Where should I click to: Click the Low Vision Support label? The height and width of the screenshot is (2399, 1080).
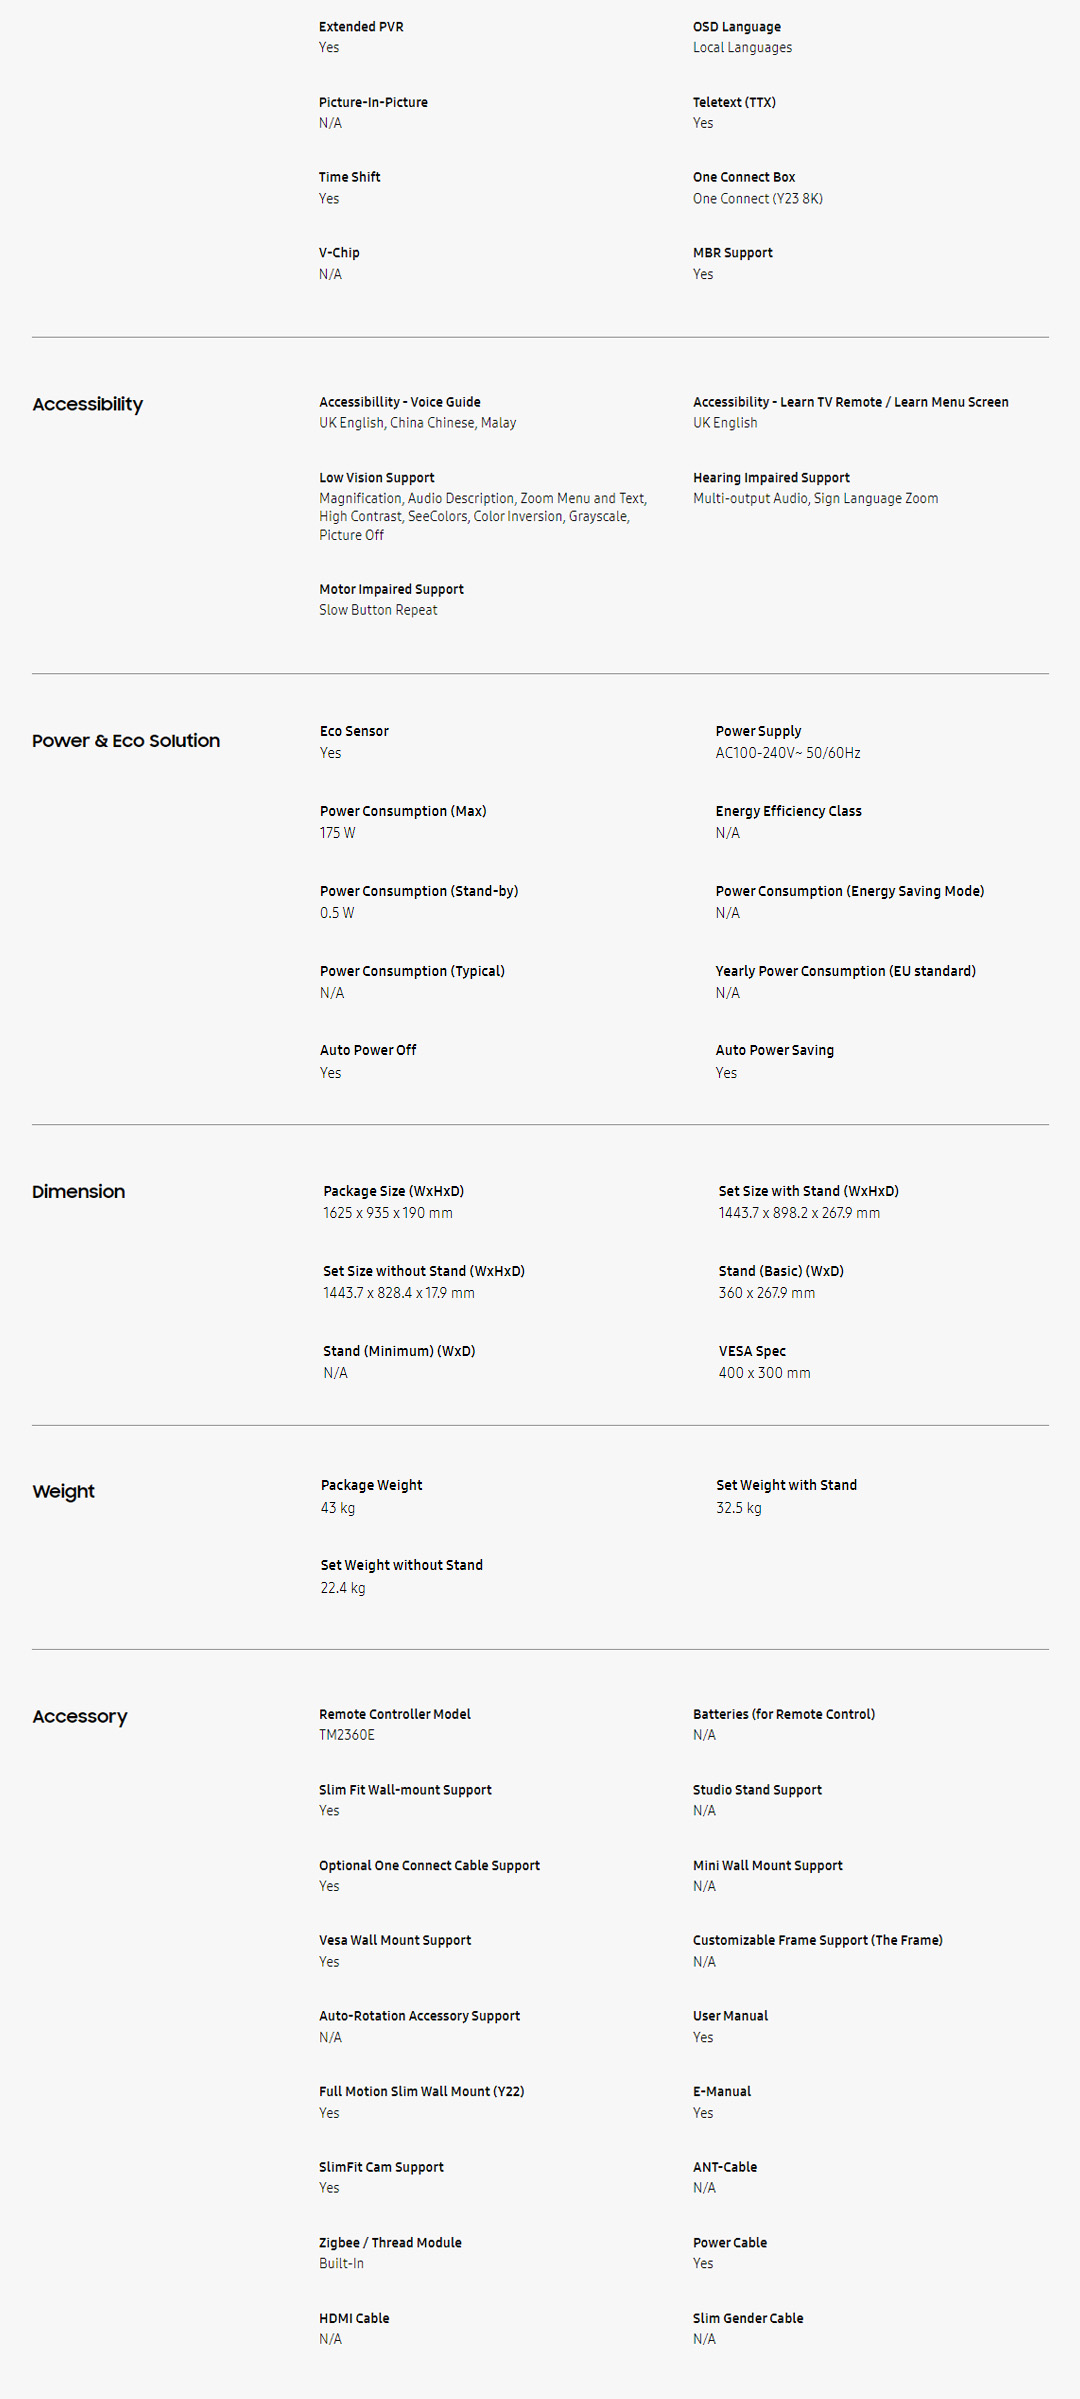(x=376, y=478)
